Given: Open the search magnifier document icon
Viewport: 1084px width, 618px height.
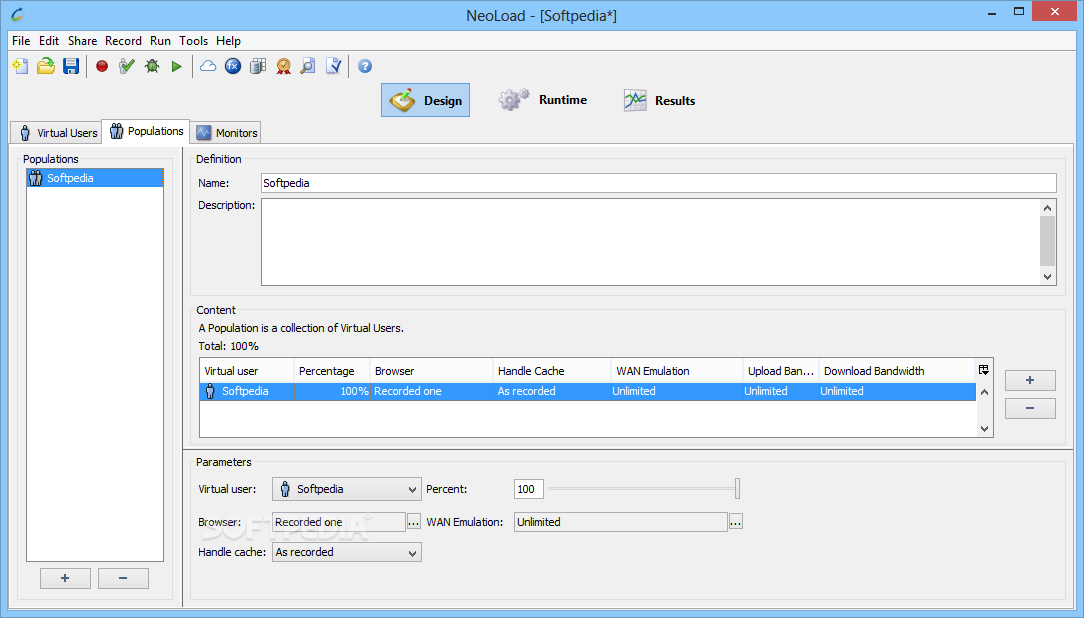Looking at the screenshot, I should pos(308,66).
